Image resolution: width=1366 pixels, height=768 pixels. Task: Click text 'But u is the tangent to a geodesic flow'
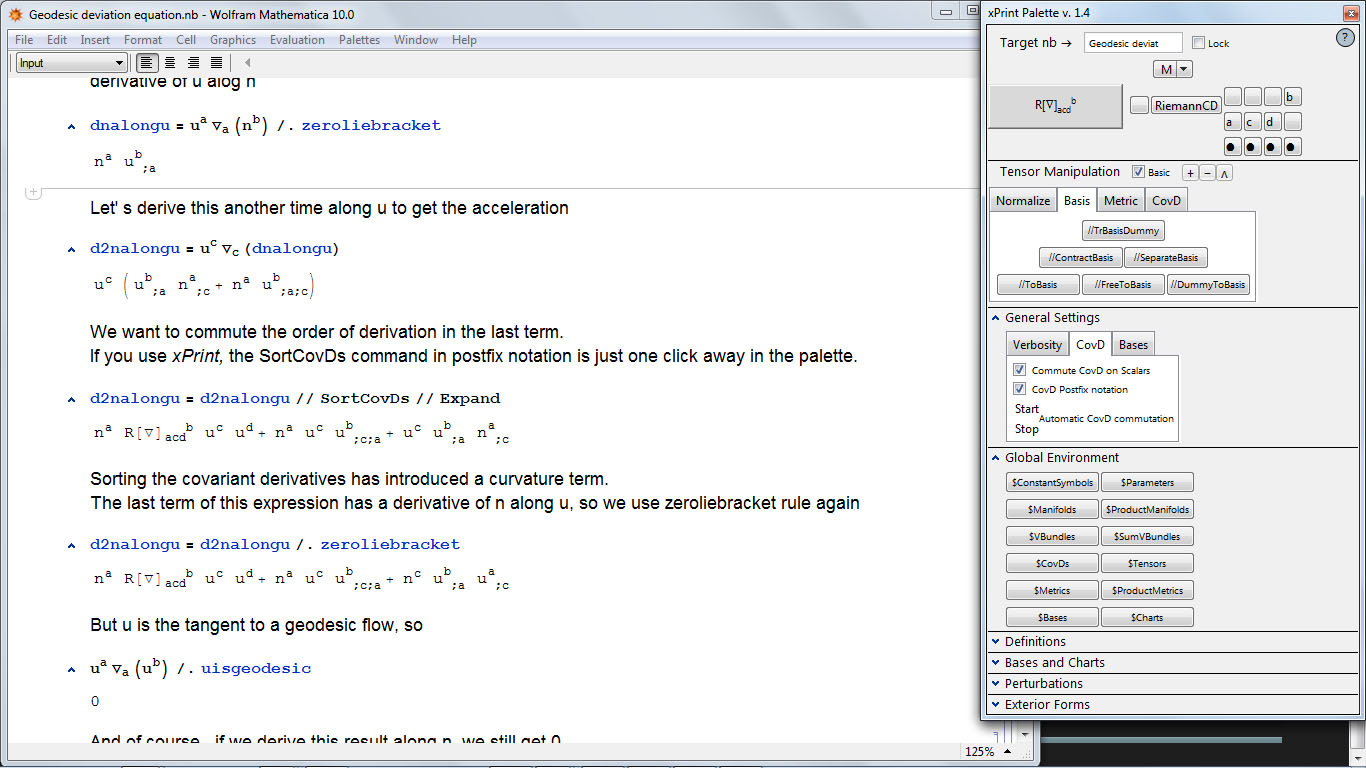tap(244, 626)
